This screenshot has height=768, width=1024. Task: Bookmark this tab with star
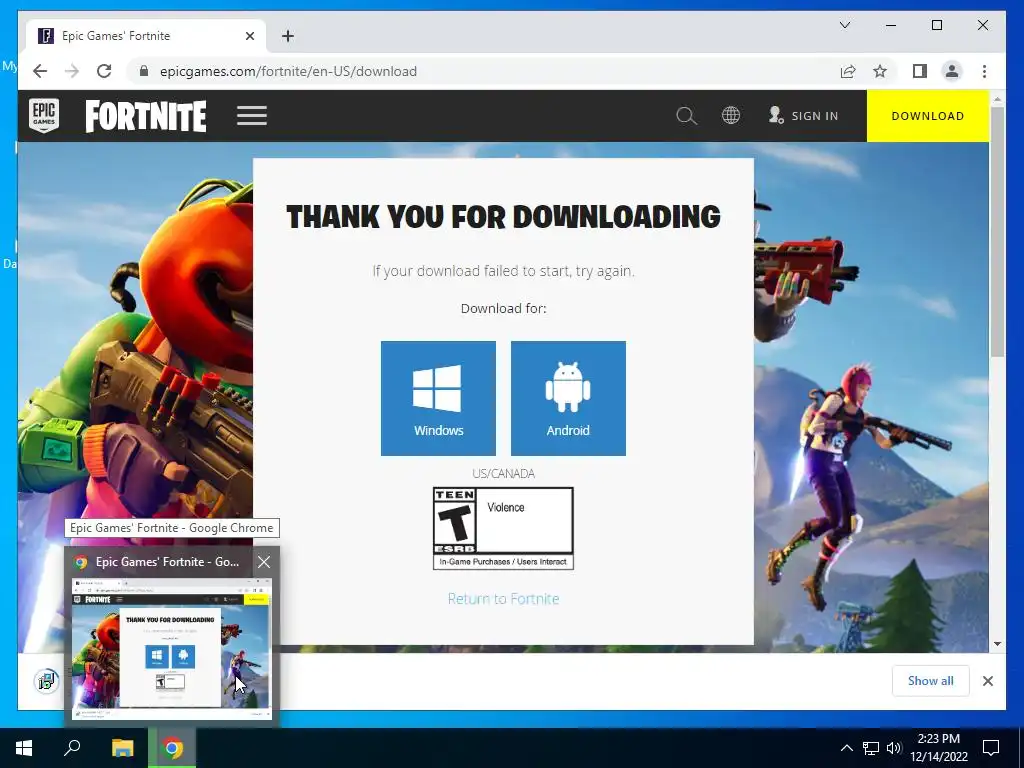coord(880,71)
